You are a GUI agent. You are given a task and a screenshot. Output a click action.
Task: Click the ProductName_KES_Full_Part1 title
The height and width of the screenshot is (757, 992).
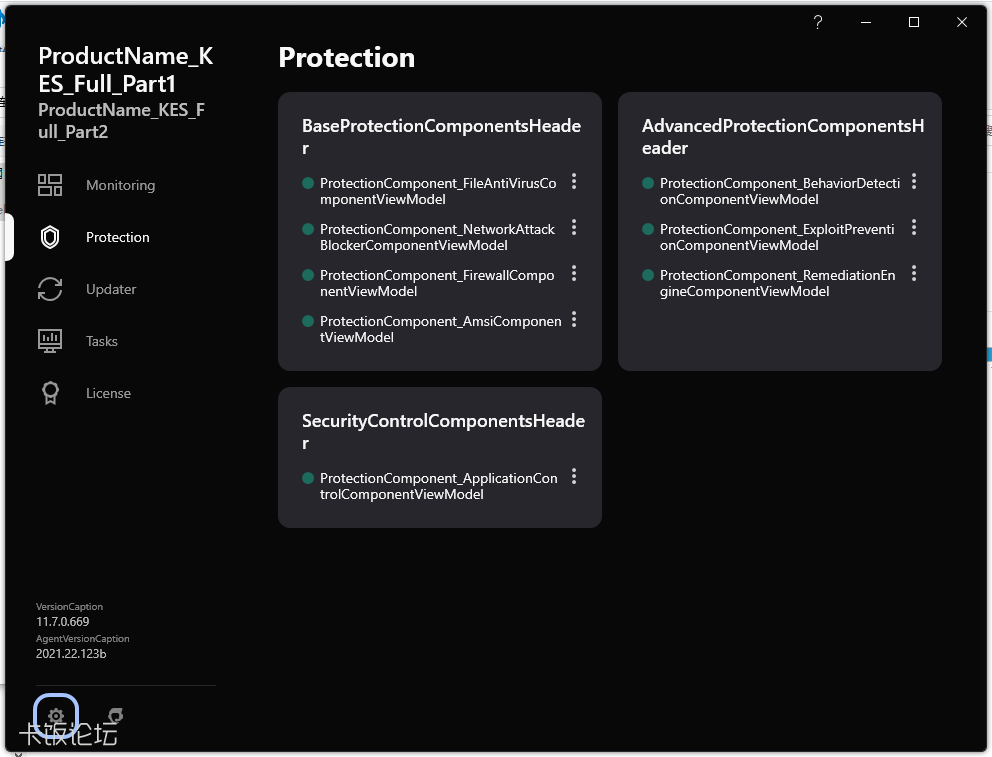(125, 70)
